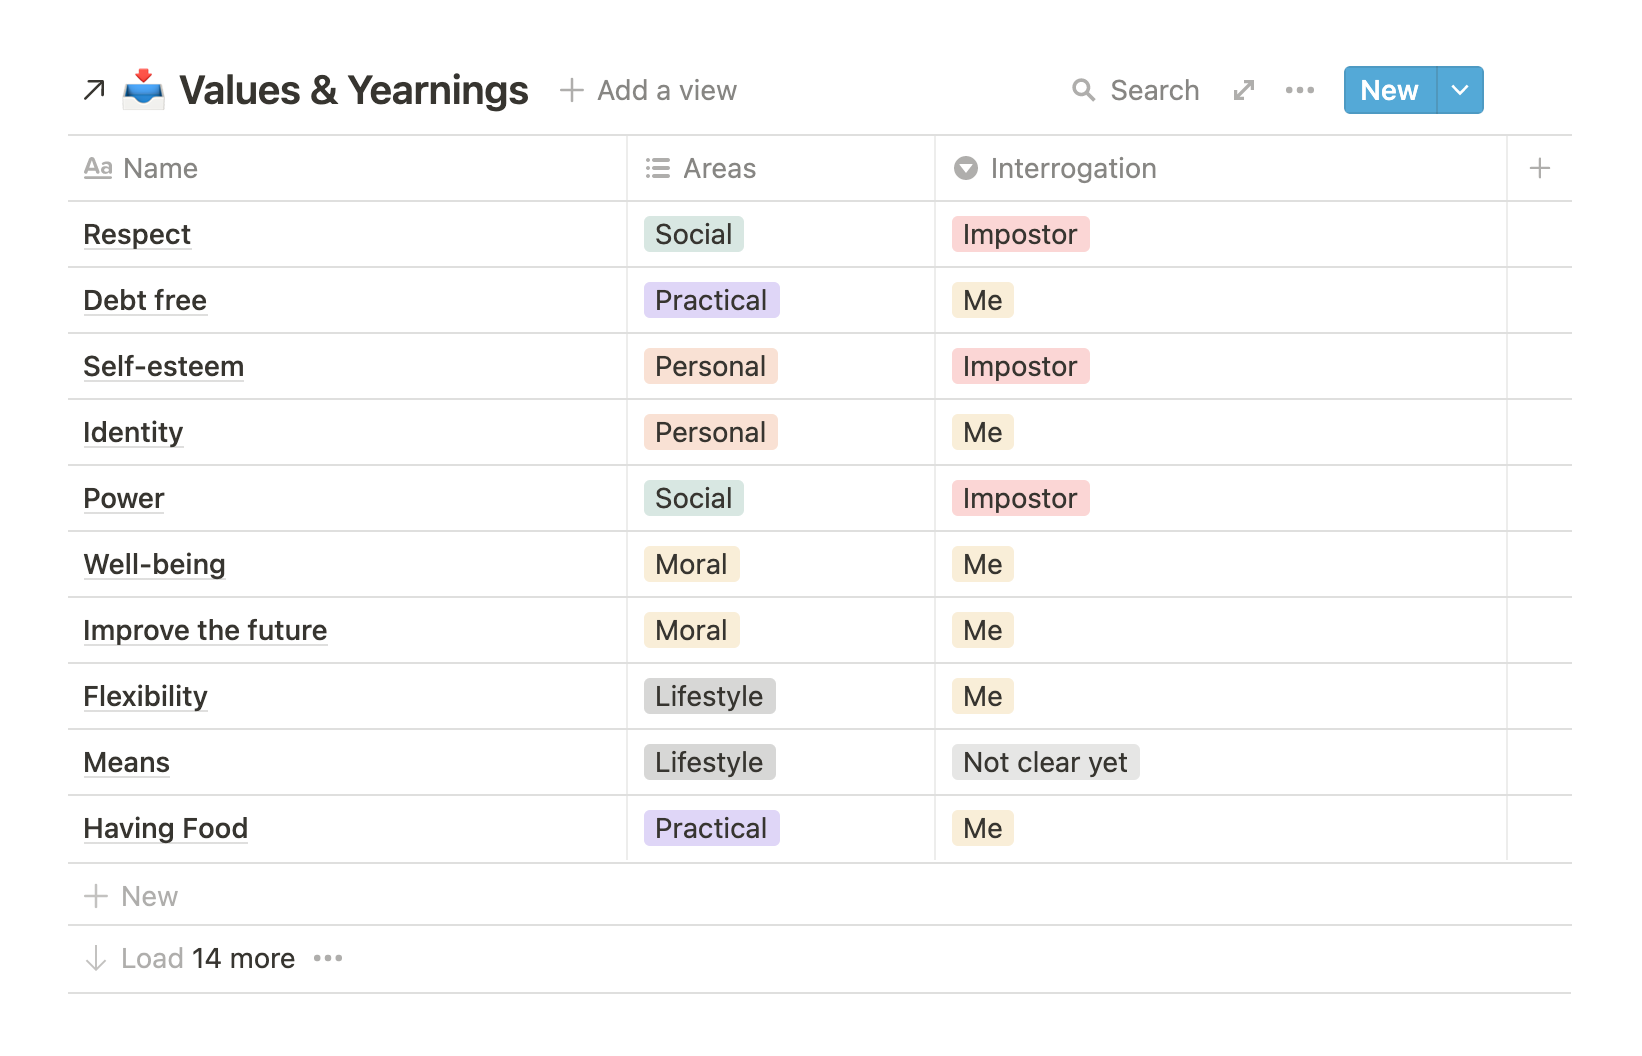Edit Personal tag in Self-esteem row
The height and width of the screenshot is (1056, 1642).
pyautogui.click(x=711, y=366)
